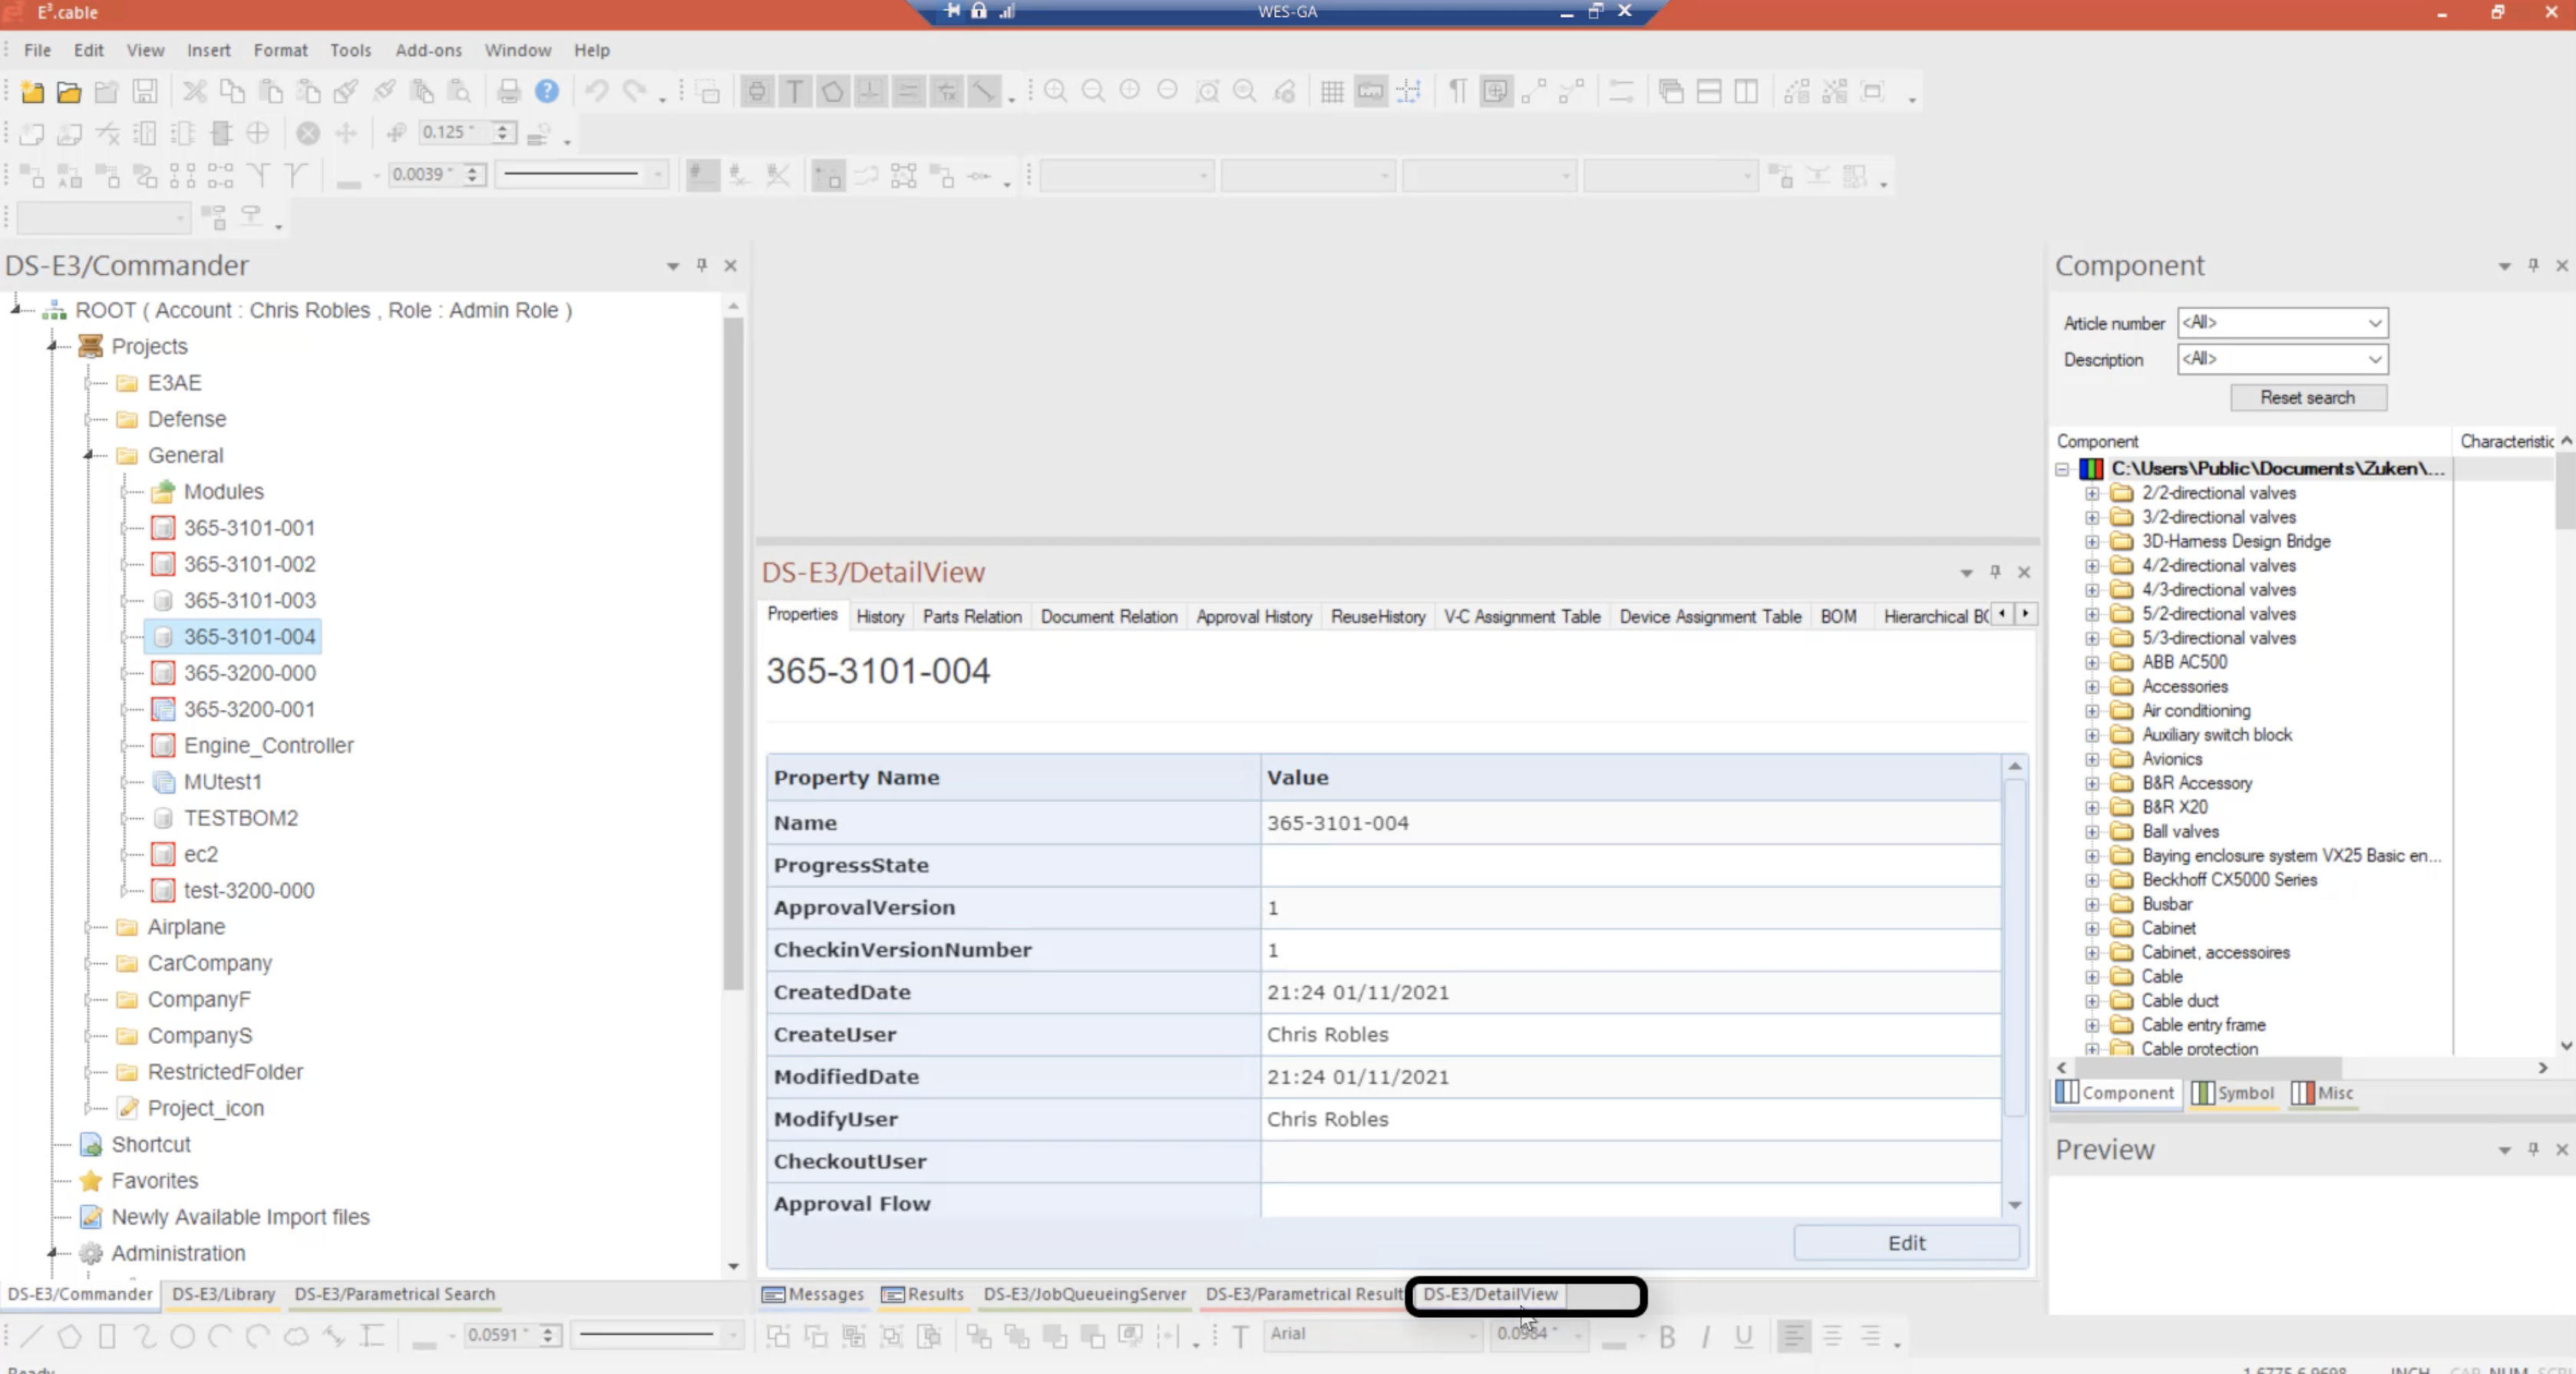This screenshot has width=2576, height=1374.
Task: Click the four-arrow move icon
Action: pyautogui.click(x=346, y=133)
